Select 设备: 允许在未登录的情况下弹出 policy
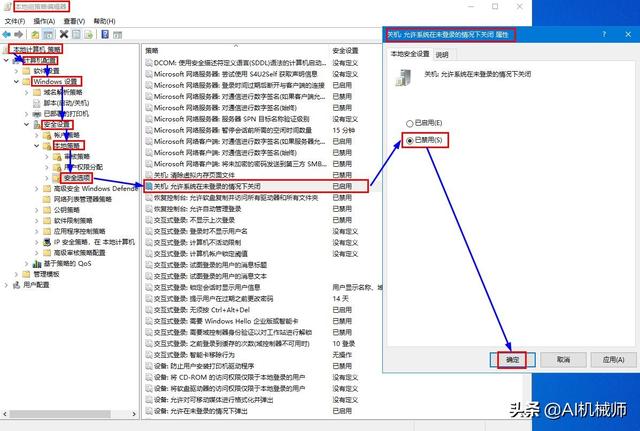640x431 pixels. 201,411
